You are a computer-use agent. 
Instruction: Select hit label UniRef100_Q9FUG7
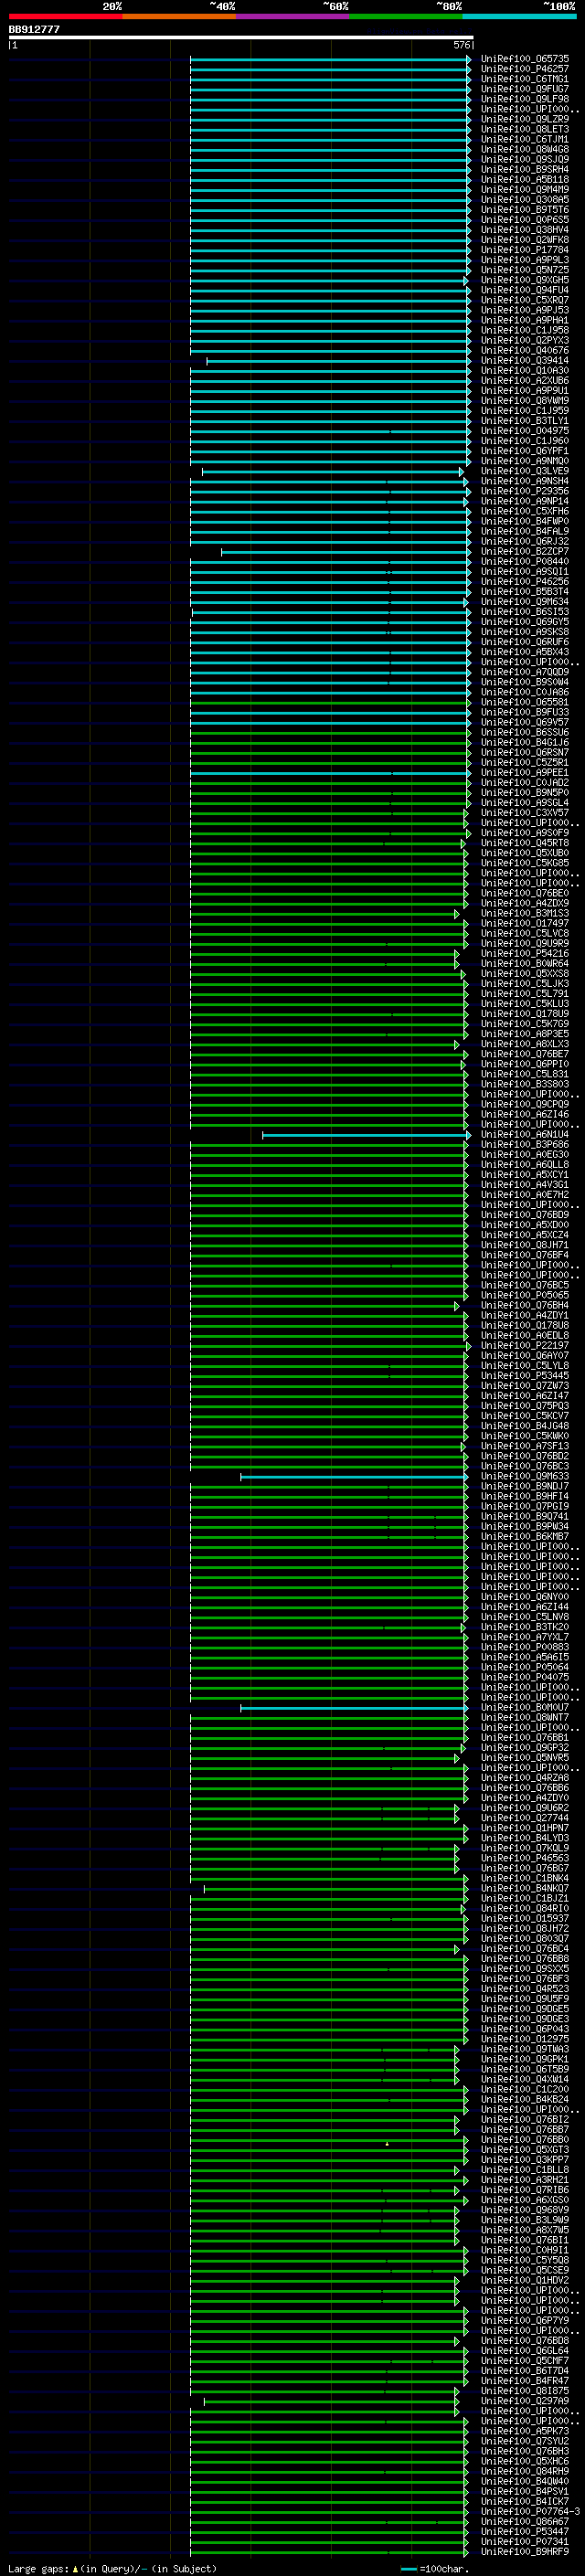(525, 89)
